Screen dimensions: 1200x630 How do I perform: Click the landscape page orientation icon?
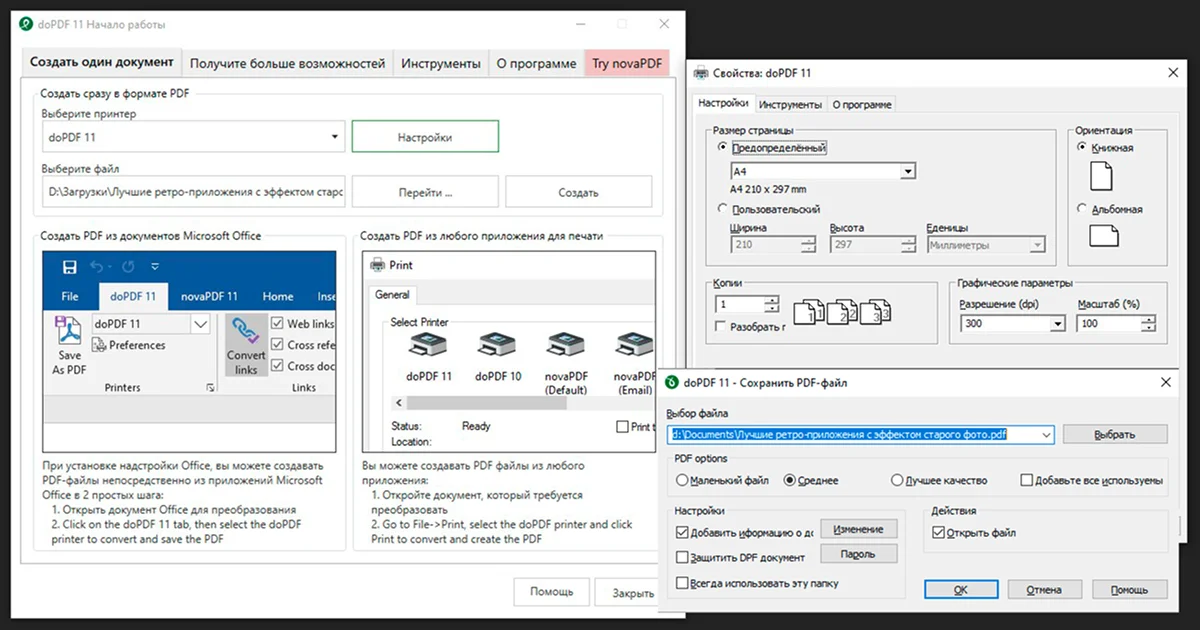point(1103,236)
